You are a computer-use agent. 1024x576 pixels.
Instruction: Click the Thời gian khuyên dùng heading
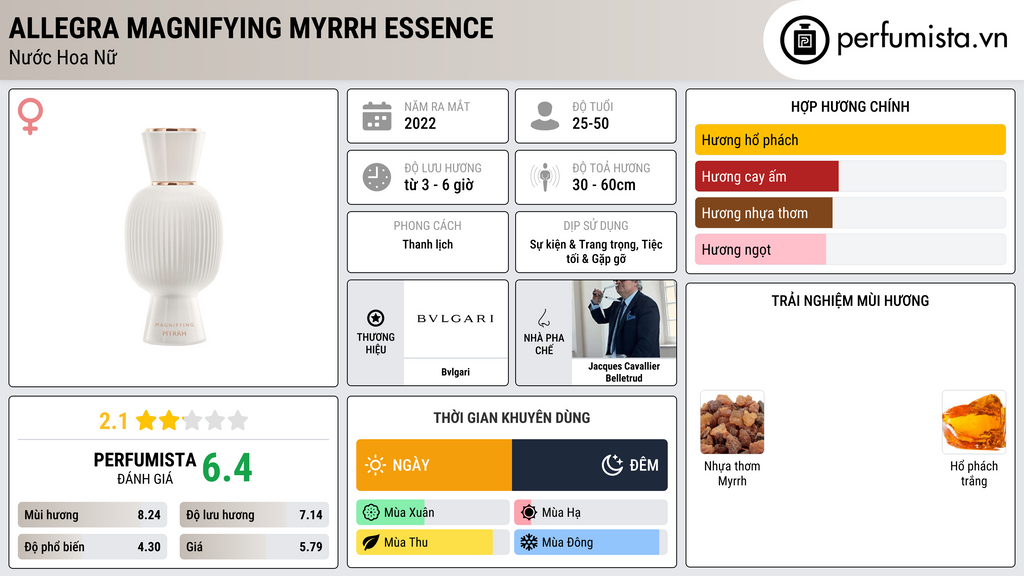(512, 418)
